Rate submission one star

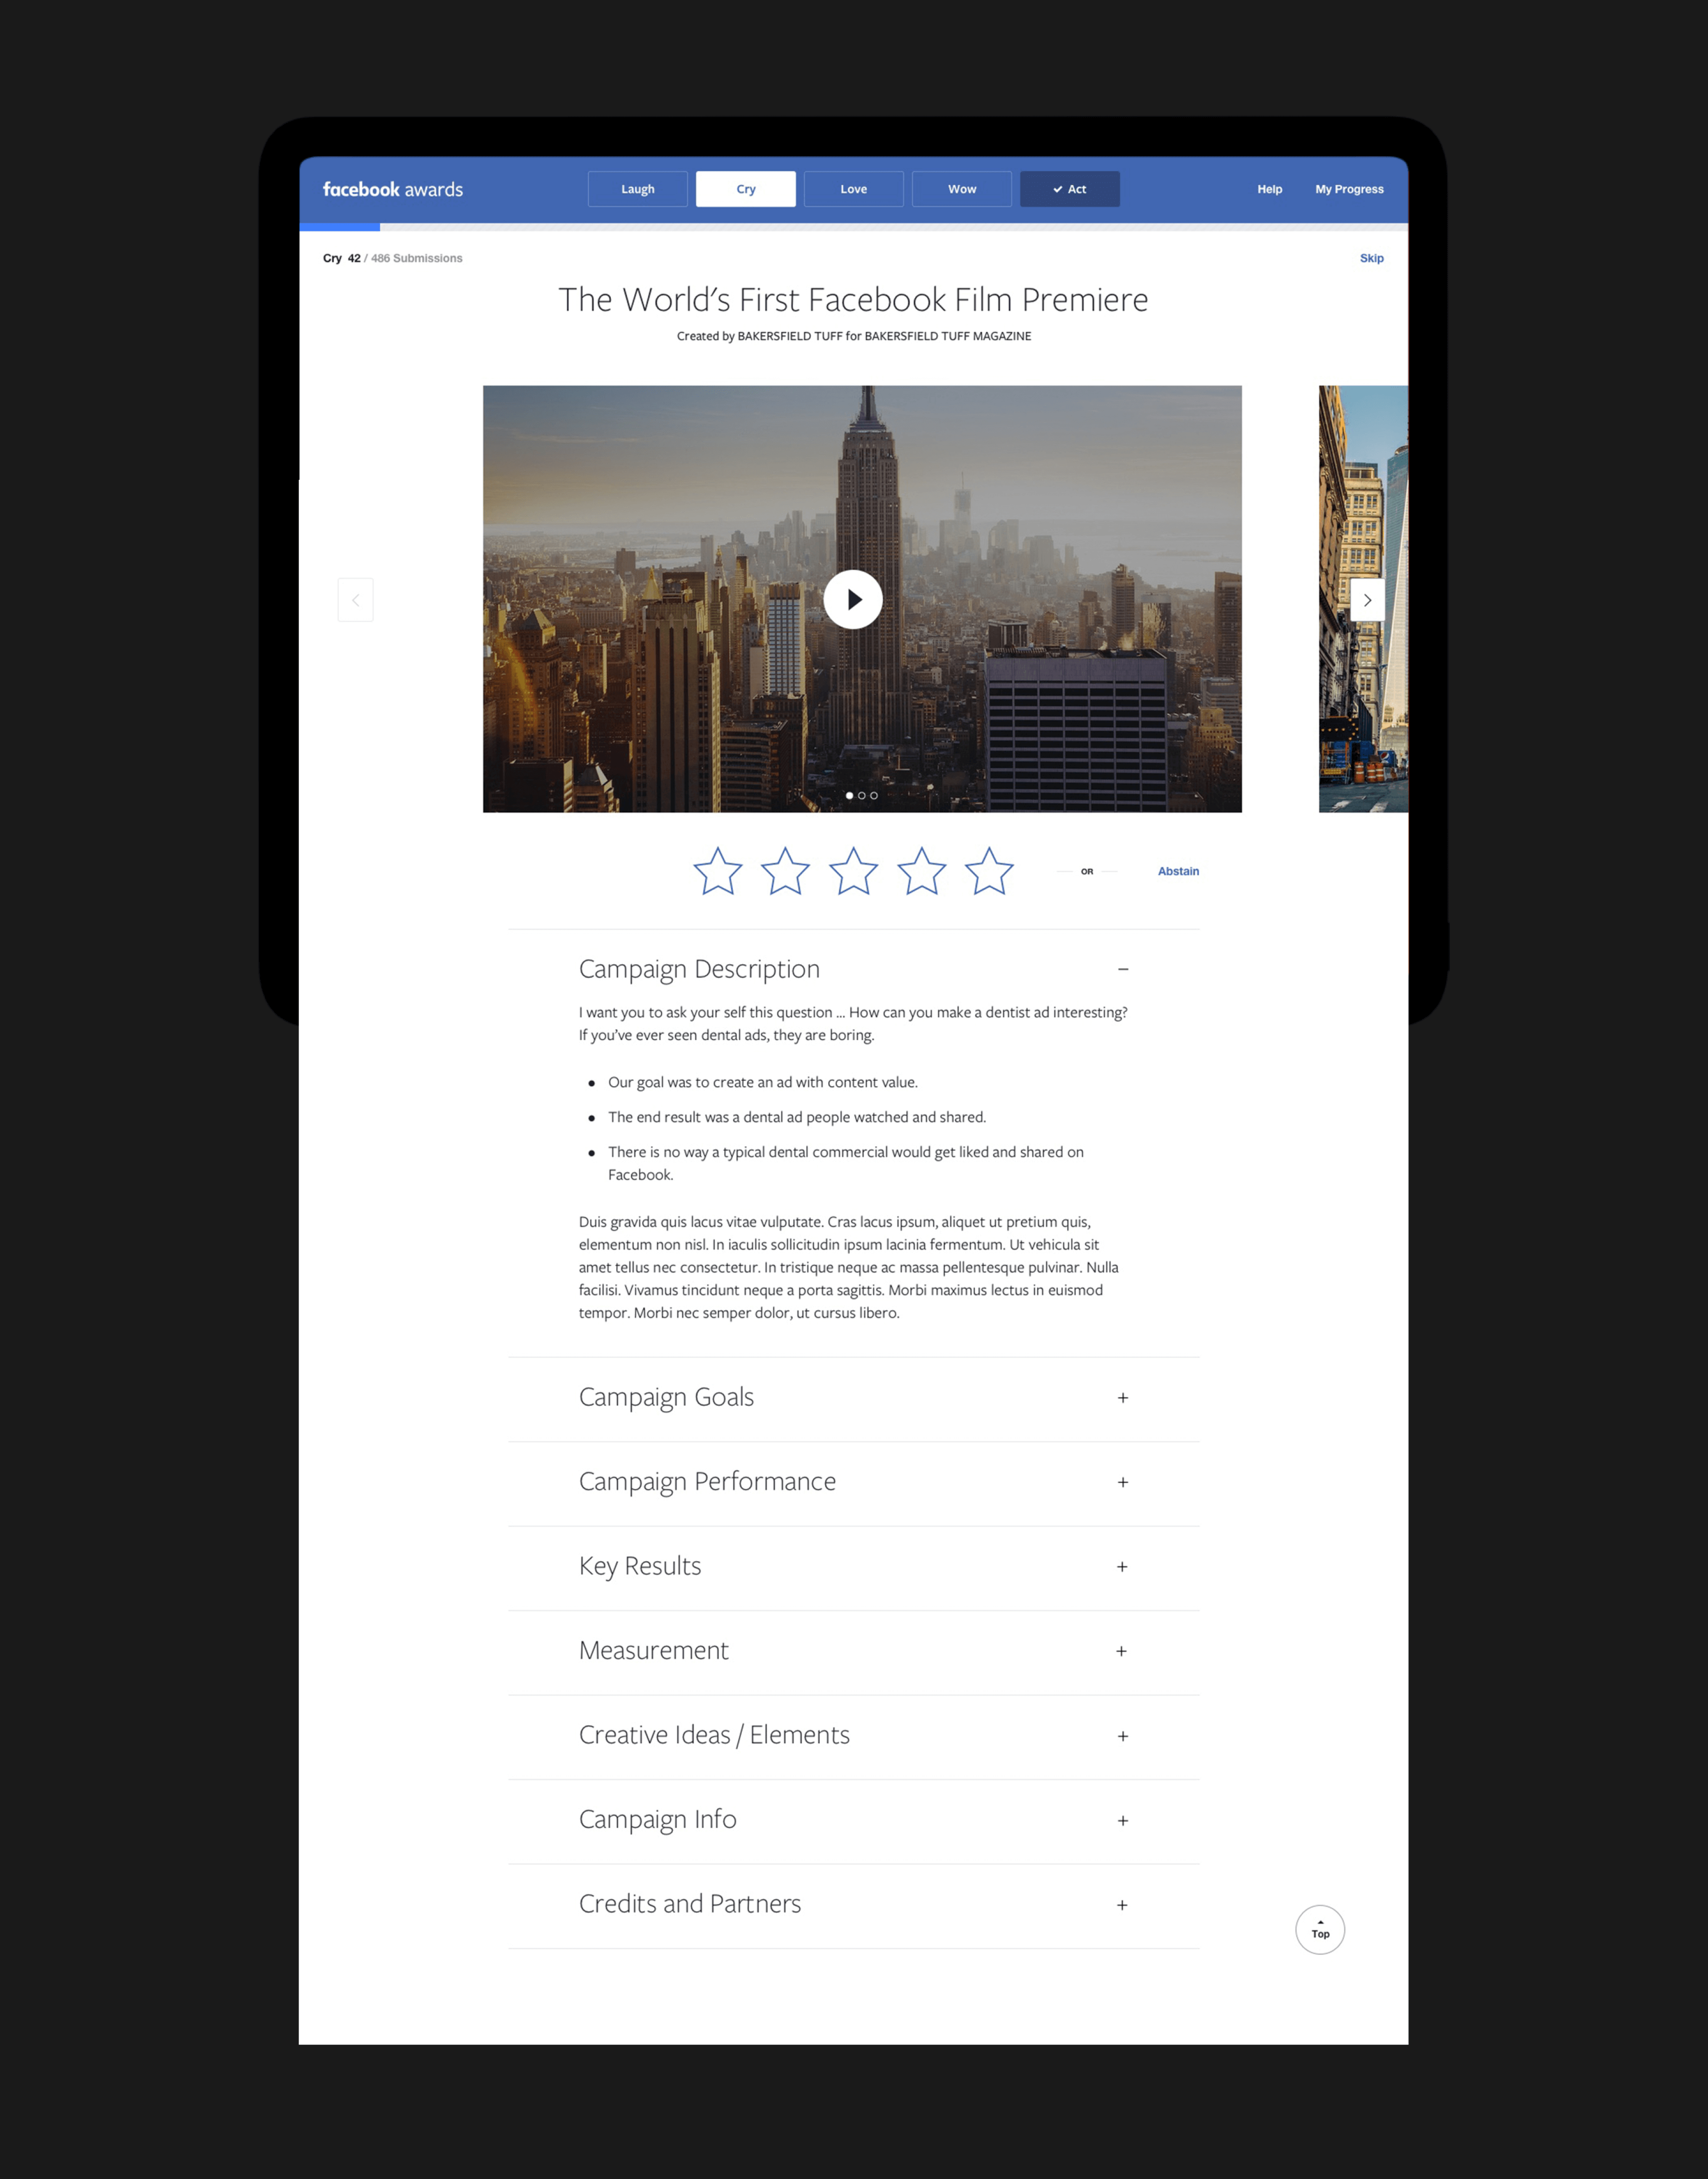click(717, 871)
